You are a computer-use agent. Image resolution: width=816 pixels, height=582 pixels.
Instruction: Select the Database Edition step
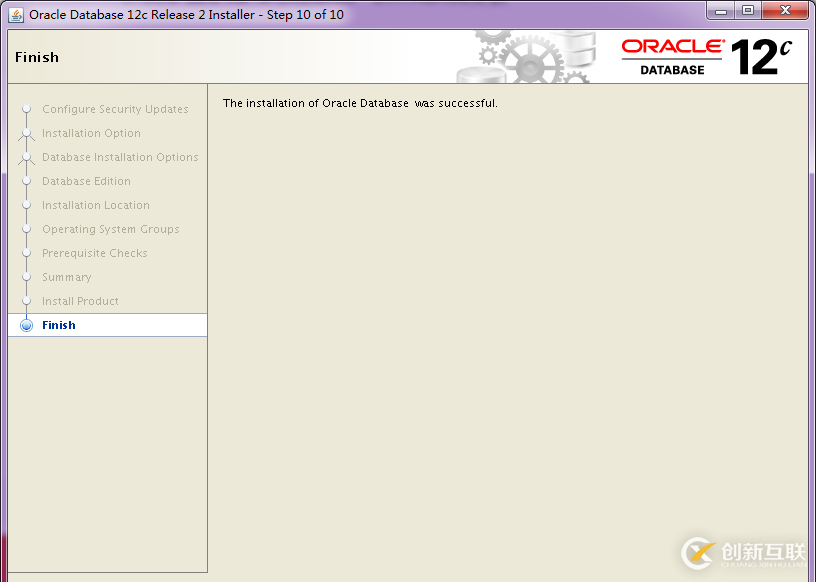pyautogui.click(x=86, y=181)
